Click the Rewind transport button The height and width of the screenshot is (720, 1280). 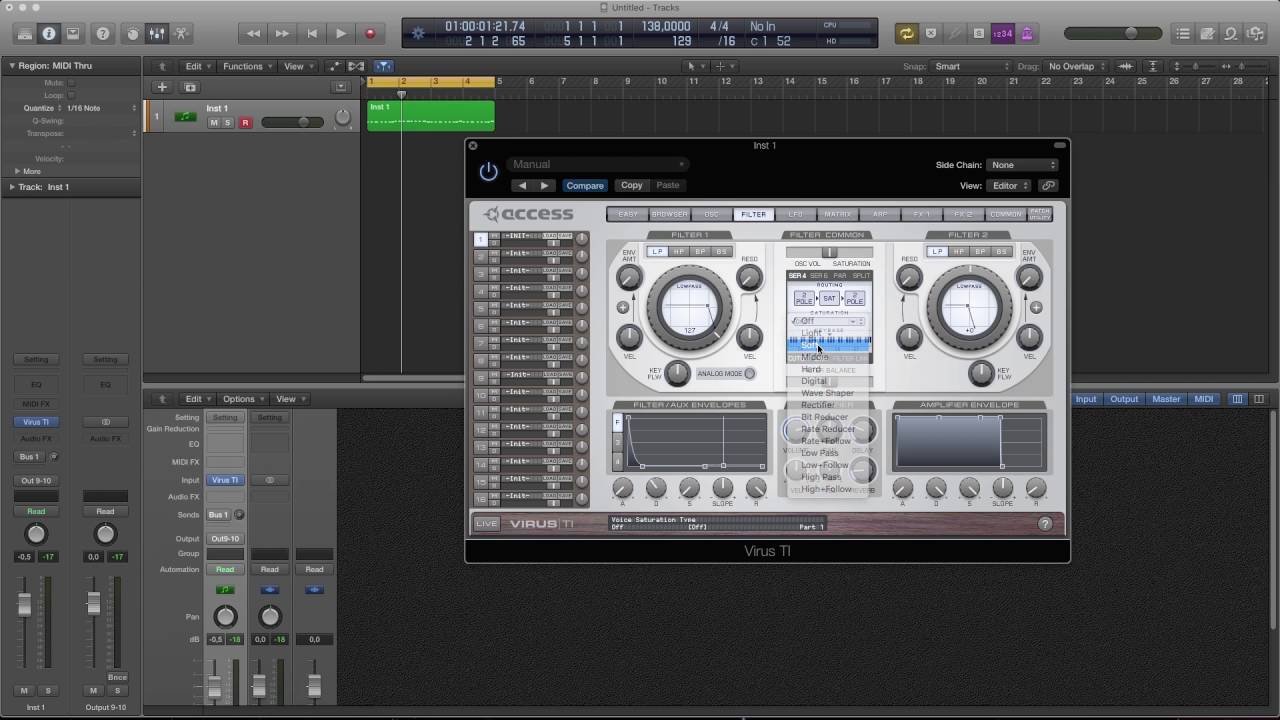[x=253, y=33]
